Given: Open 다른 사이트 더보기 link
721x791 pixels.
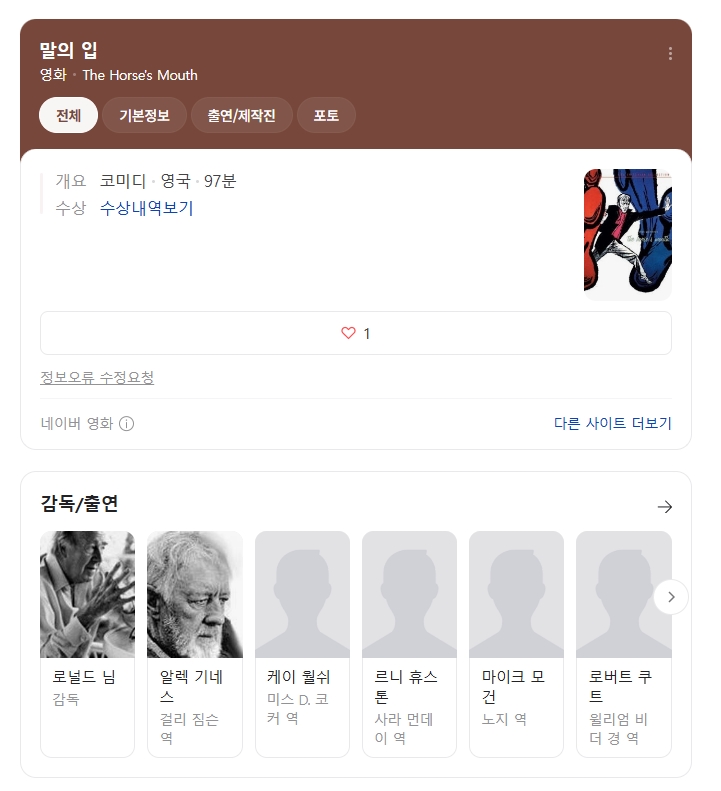Looking at the screenshot, I should pos(613,423).
